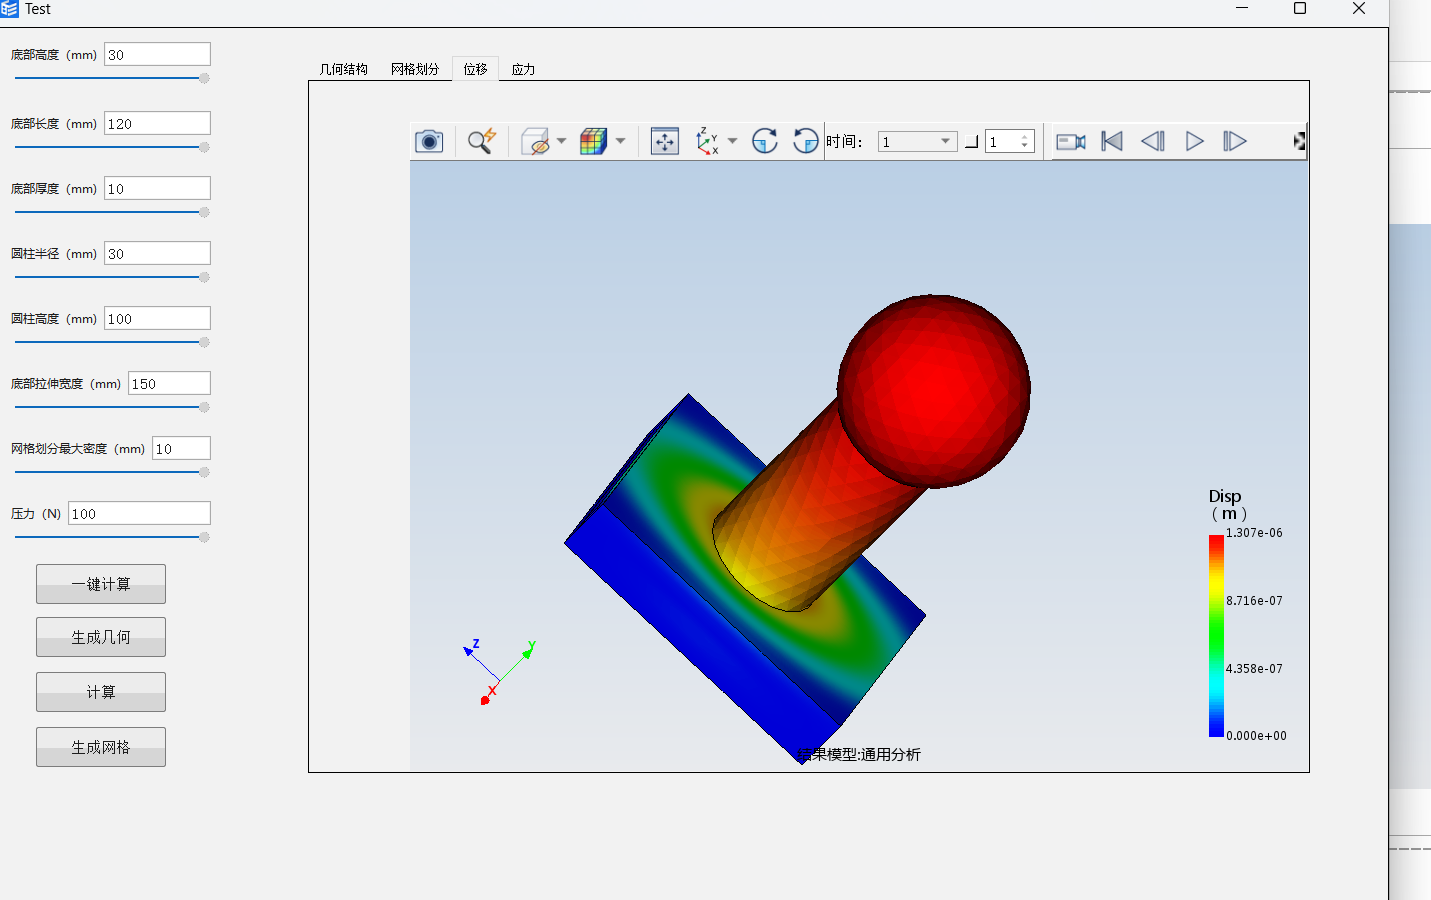Viewport: 1431px width, 900px height.
Task: Click the magnifier zoom icon
Action: [481, 141]
